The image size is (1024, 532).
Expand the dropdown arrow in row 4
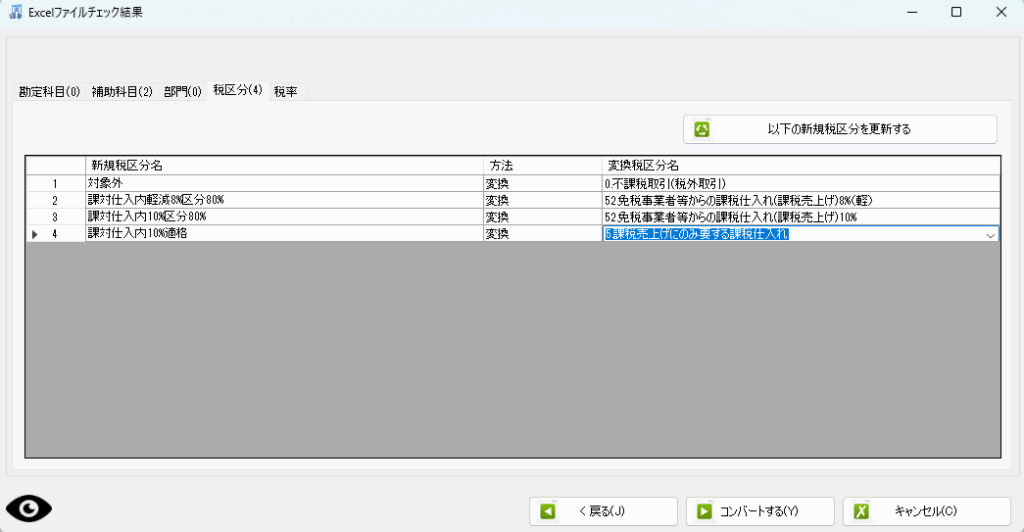coord(990,234)
